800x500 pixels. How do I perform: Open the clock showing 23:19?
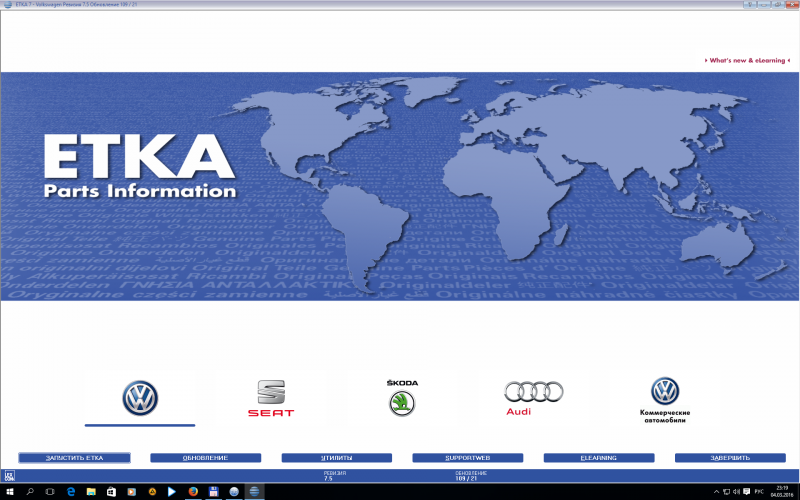tap(781, 492)
